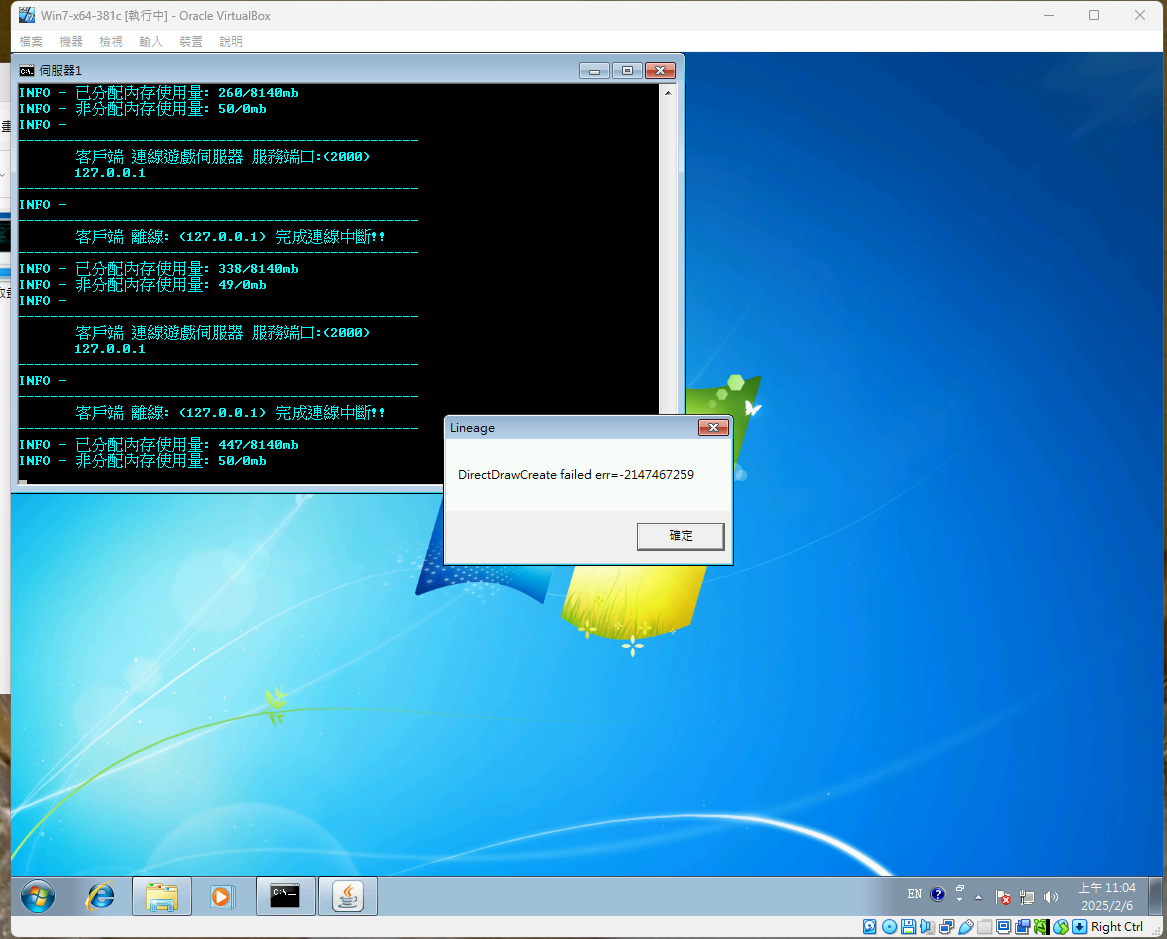1167x939 pixels.
Task: Show hidden tray icons arrow
Action: coord(978,897)
